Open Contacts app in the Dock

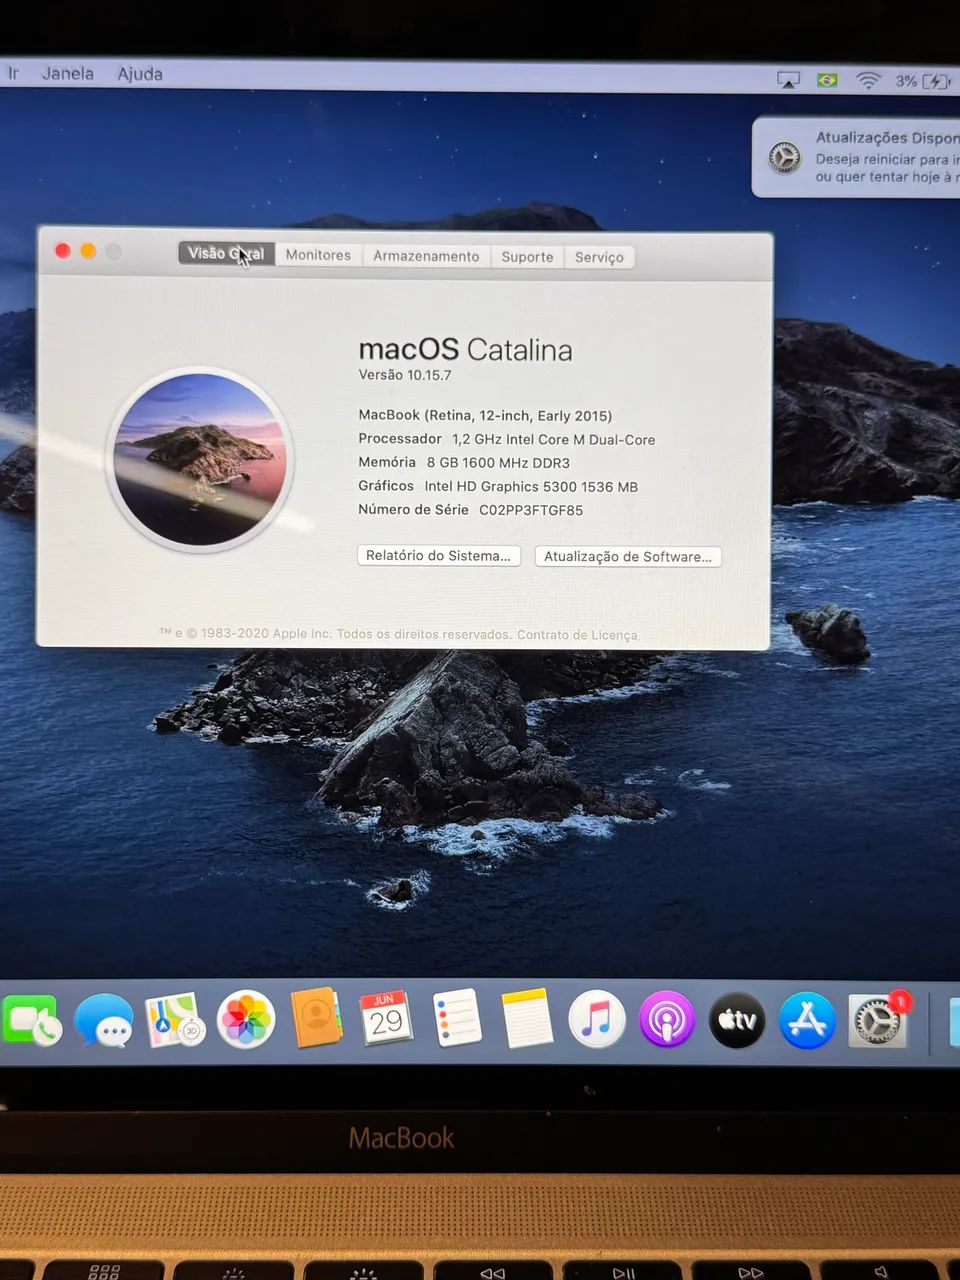click(316, 1018)
